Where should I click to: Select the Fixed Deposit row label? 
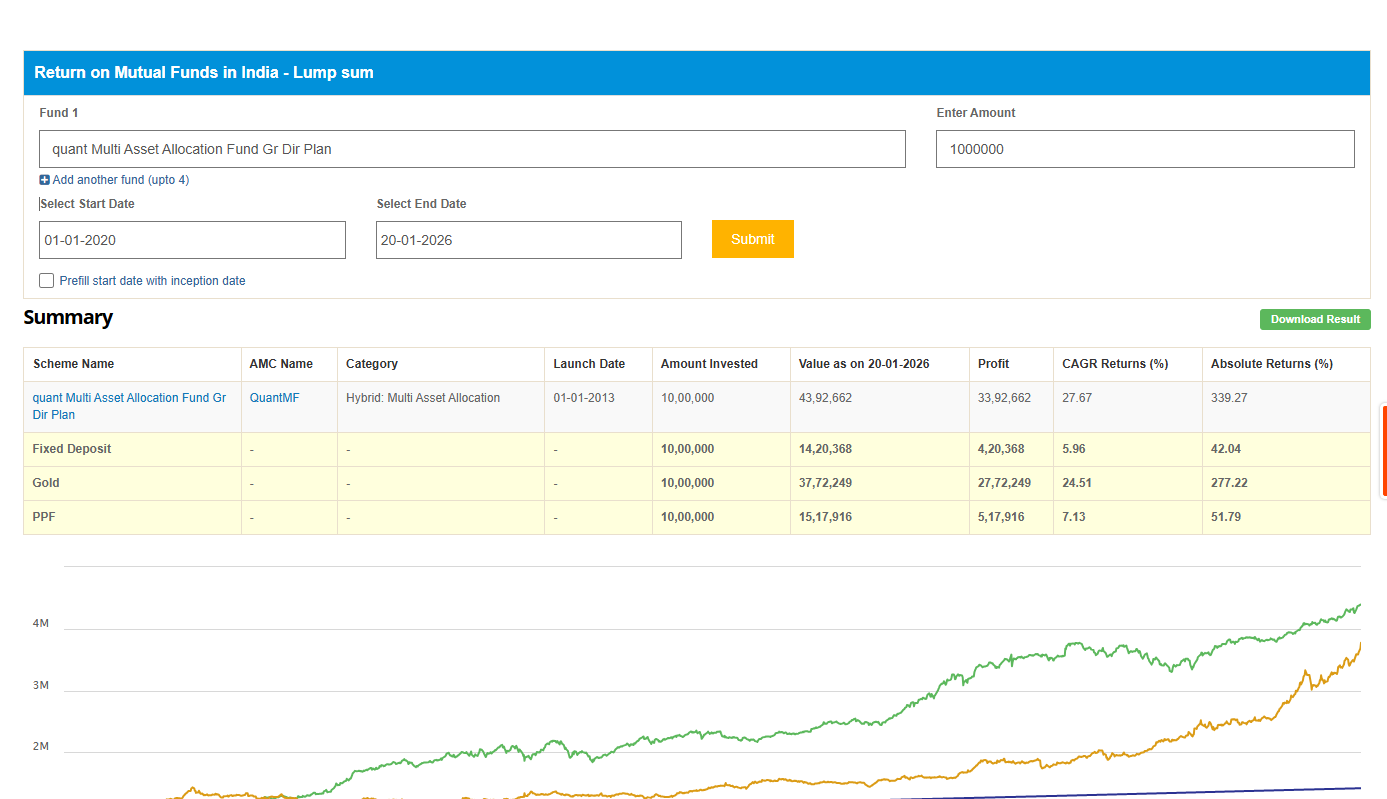click(x=72, y=449)
